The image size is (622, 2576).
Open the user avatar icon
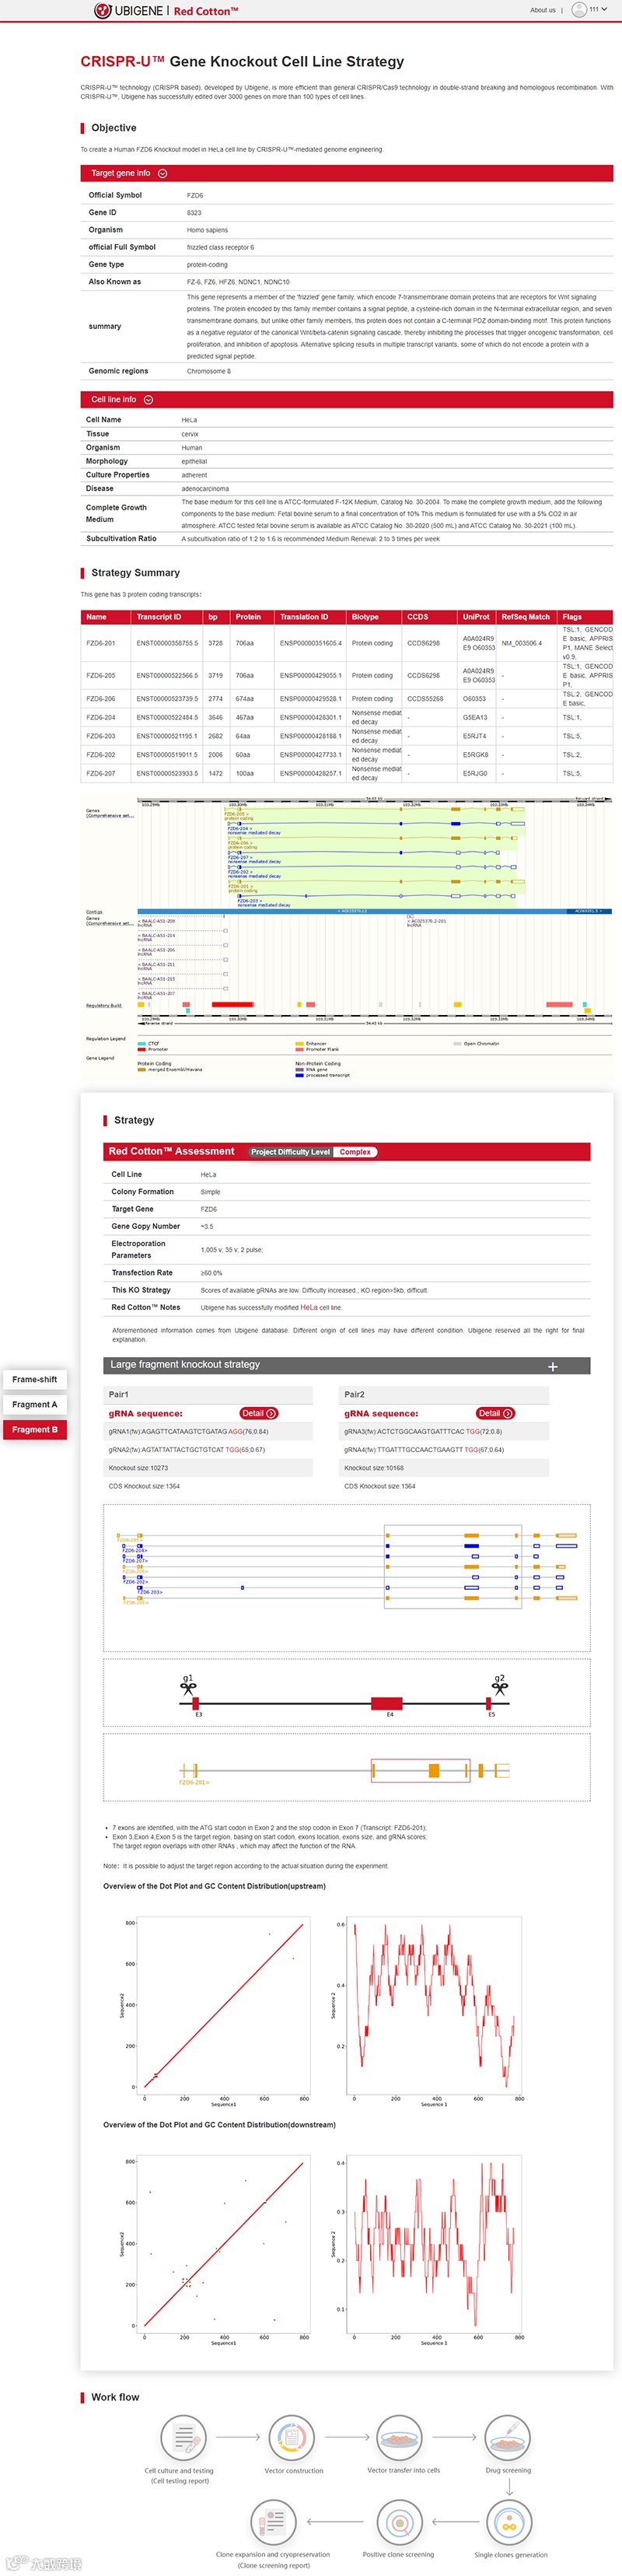tap(579, 9)
